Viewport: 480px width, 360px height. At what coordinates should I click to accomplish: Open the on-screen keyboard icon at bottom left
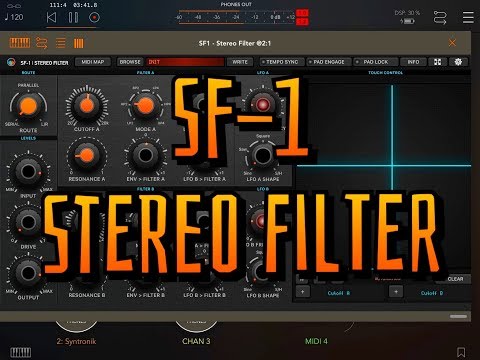click(20, 352)
